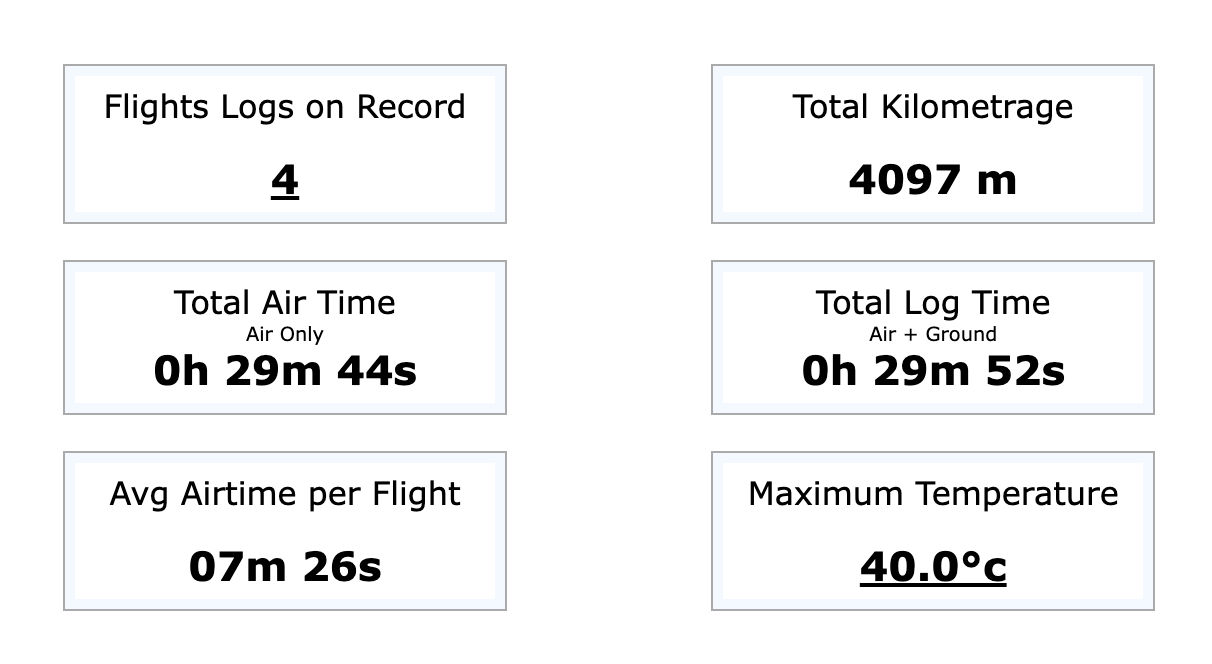The height and width of the screenshot is (664, 1212).
Task: Select the 07m 26s average airtime value
Action: [285, 567]
